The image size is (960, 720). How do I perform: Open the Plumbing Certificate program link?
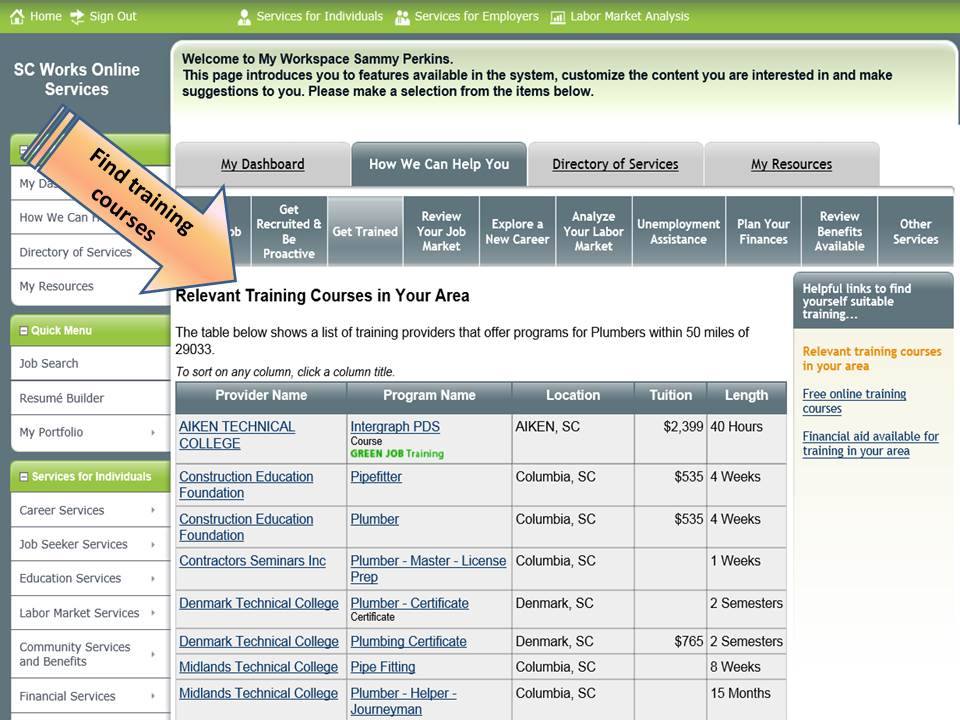(x=408, y=642)
